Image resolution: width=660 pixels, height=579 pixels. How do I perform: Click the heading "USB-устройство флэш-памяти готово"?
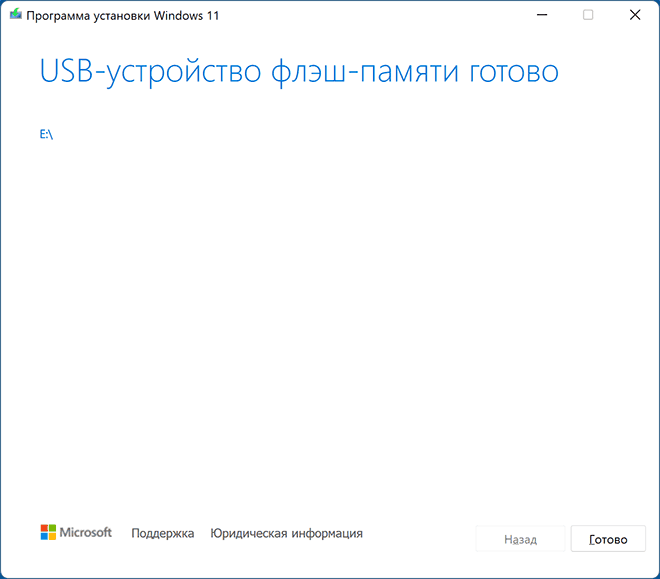point(298,73)
